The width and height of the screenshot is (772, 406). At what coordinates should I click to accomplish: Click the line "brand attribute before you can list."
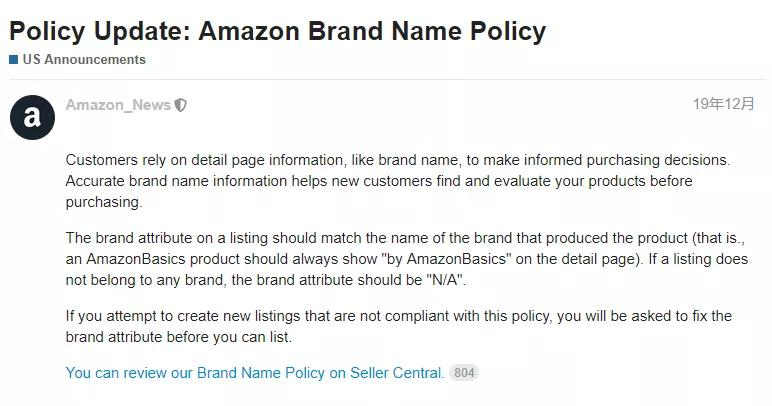[179, 337]
